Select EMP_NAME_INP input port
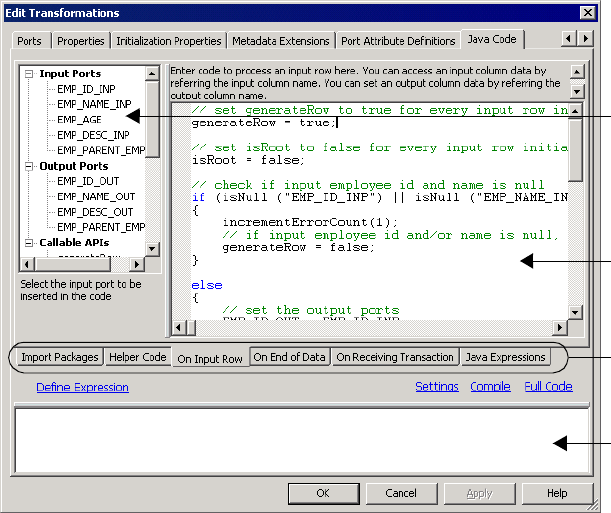 (x=94, y=104)
